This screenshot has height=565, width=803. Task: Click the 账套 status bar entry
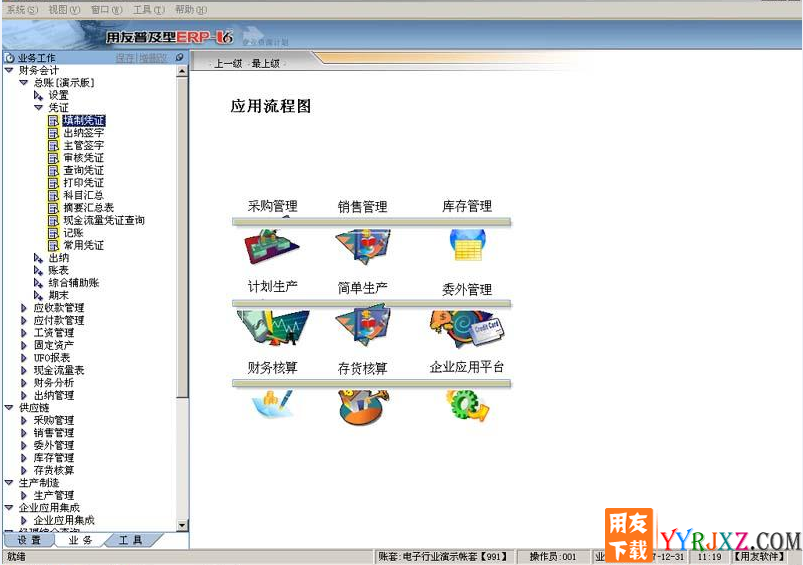(x=442, y=556)
